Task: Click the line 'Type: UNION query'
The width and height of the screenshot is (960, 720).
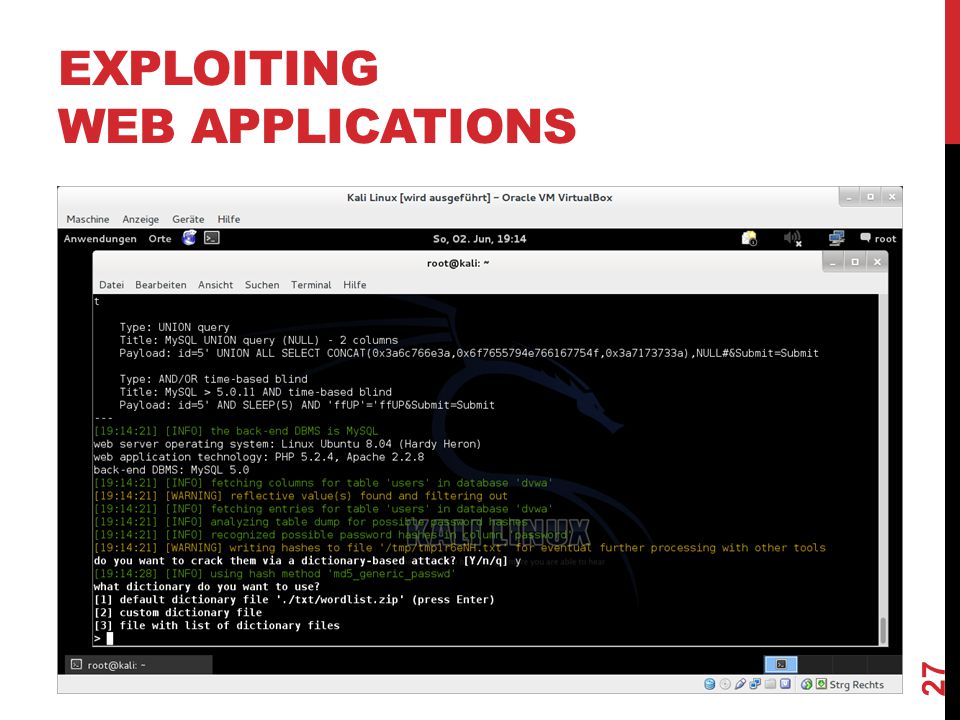Action: tap(174, 327)
